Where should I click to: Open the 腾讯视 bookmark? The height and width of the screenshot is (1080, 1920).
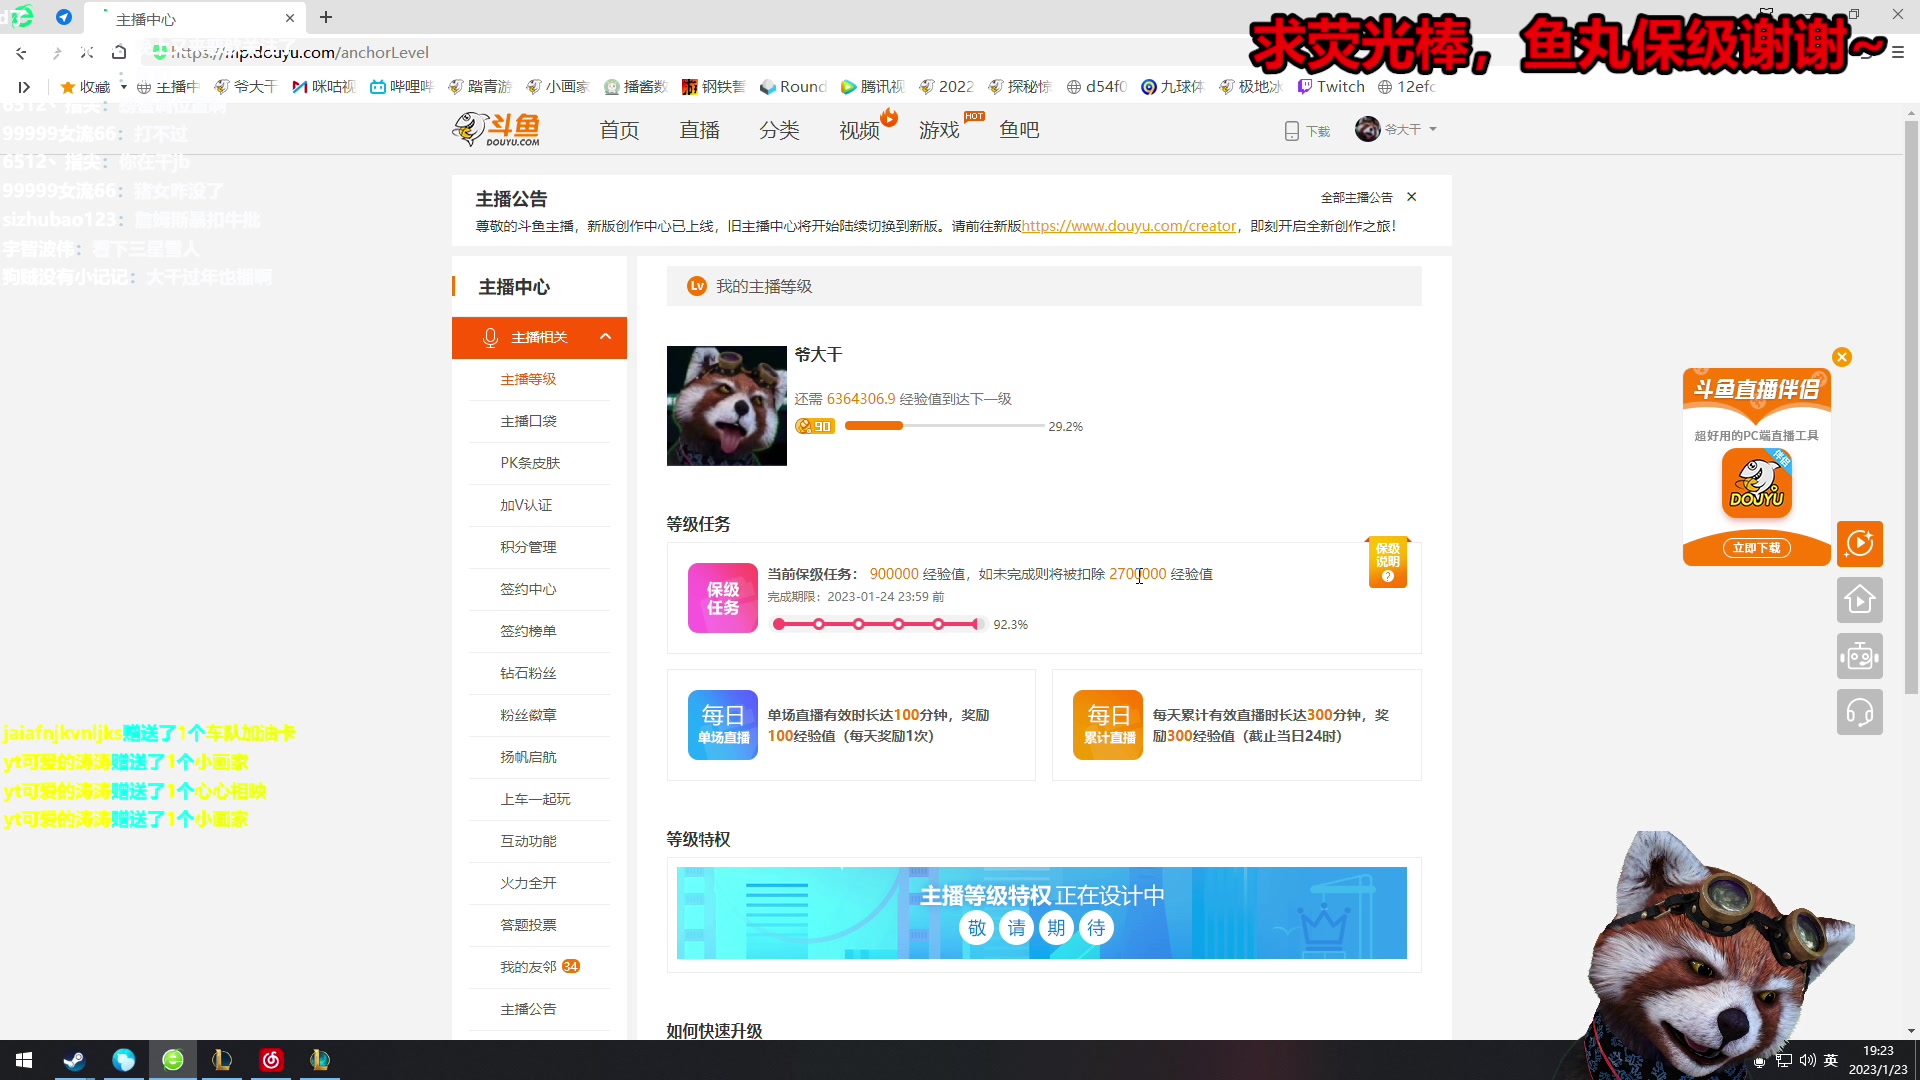point(872,87)
